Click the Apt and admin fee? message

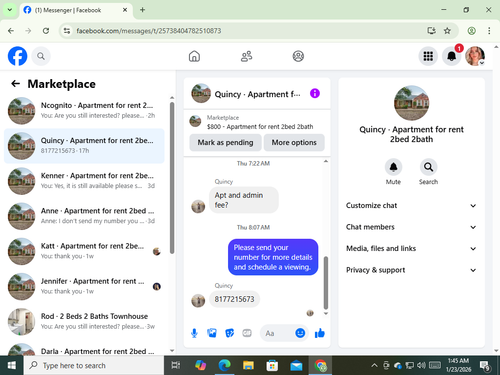[x=244, y=200]
